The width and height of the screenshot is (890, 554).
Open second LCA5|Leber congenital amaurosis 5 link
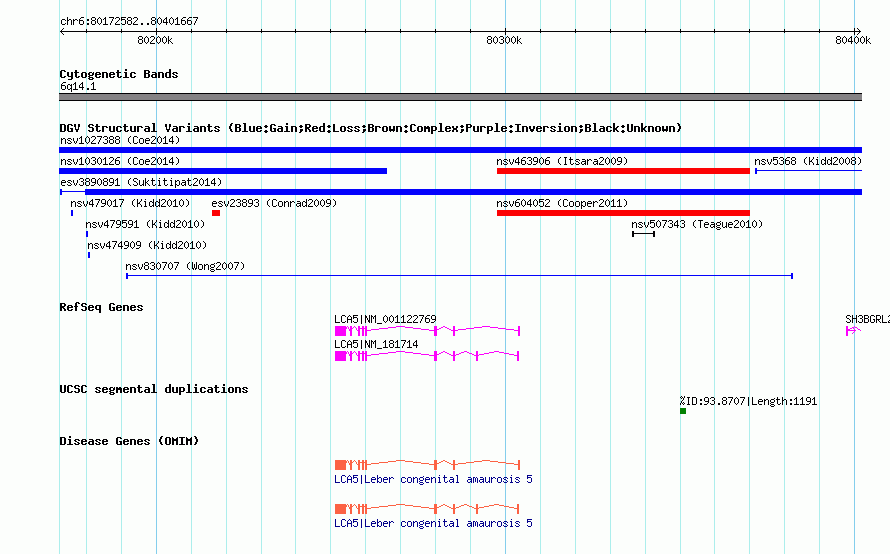(433, 523)
